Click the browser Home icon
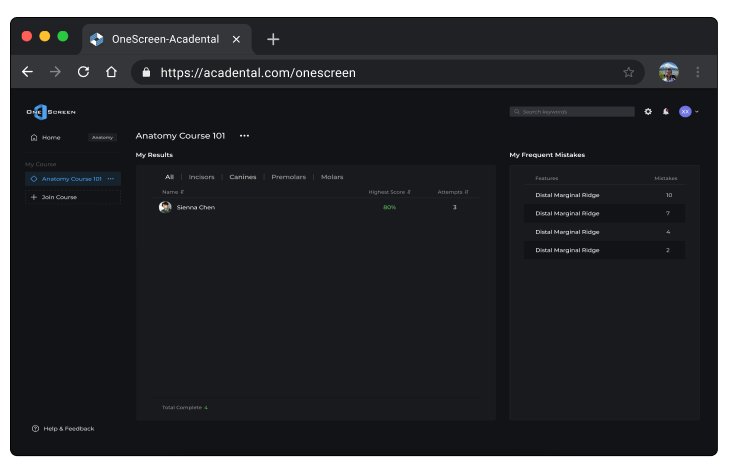Viewport: 740px width, 470px height. point(111,72)
